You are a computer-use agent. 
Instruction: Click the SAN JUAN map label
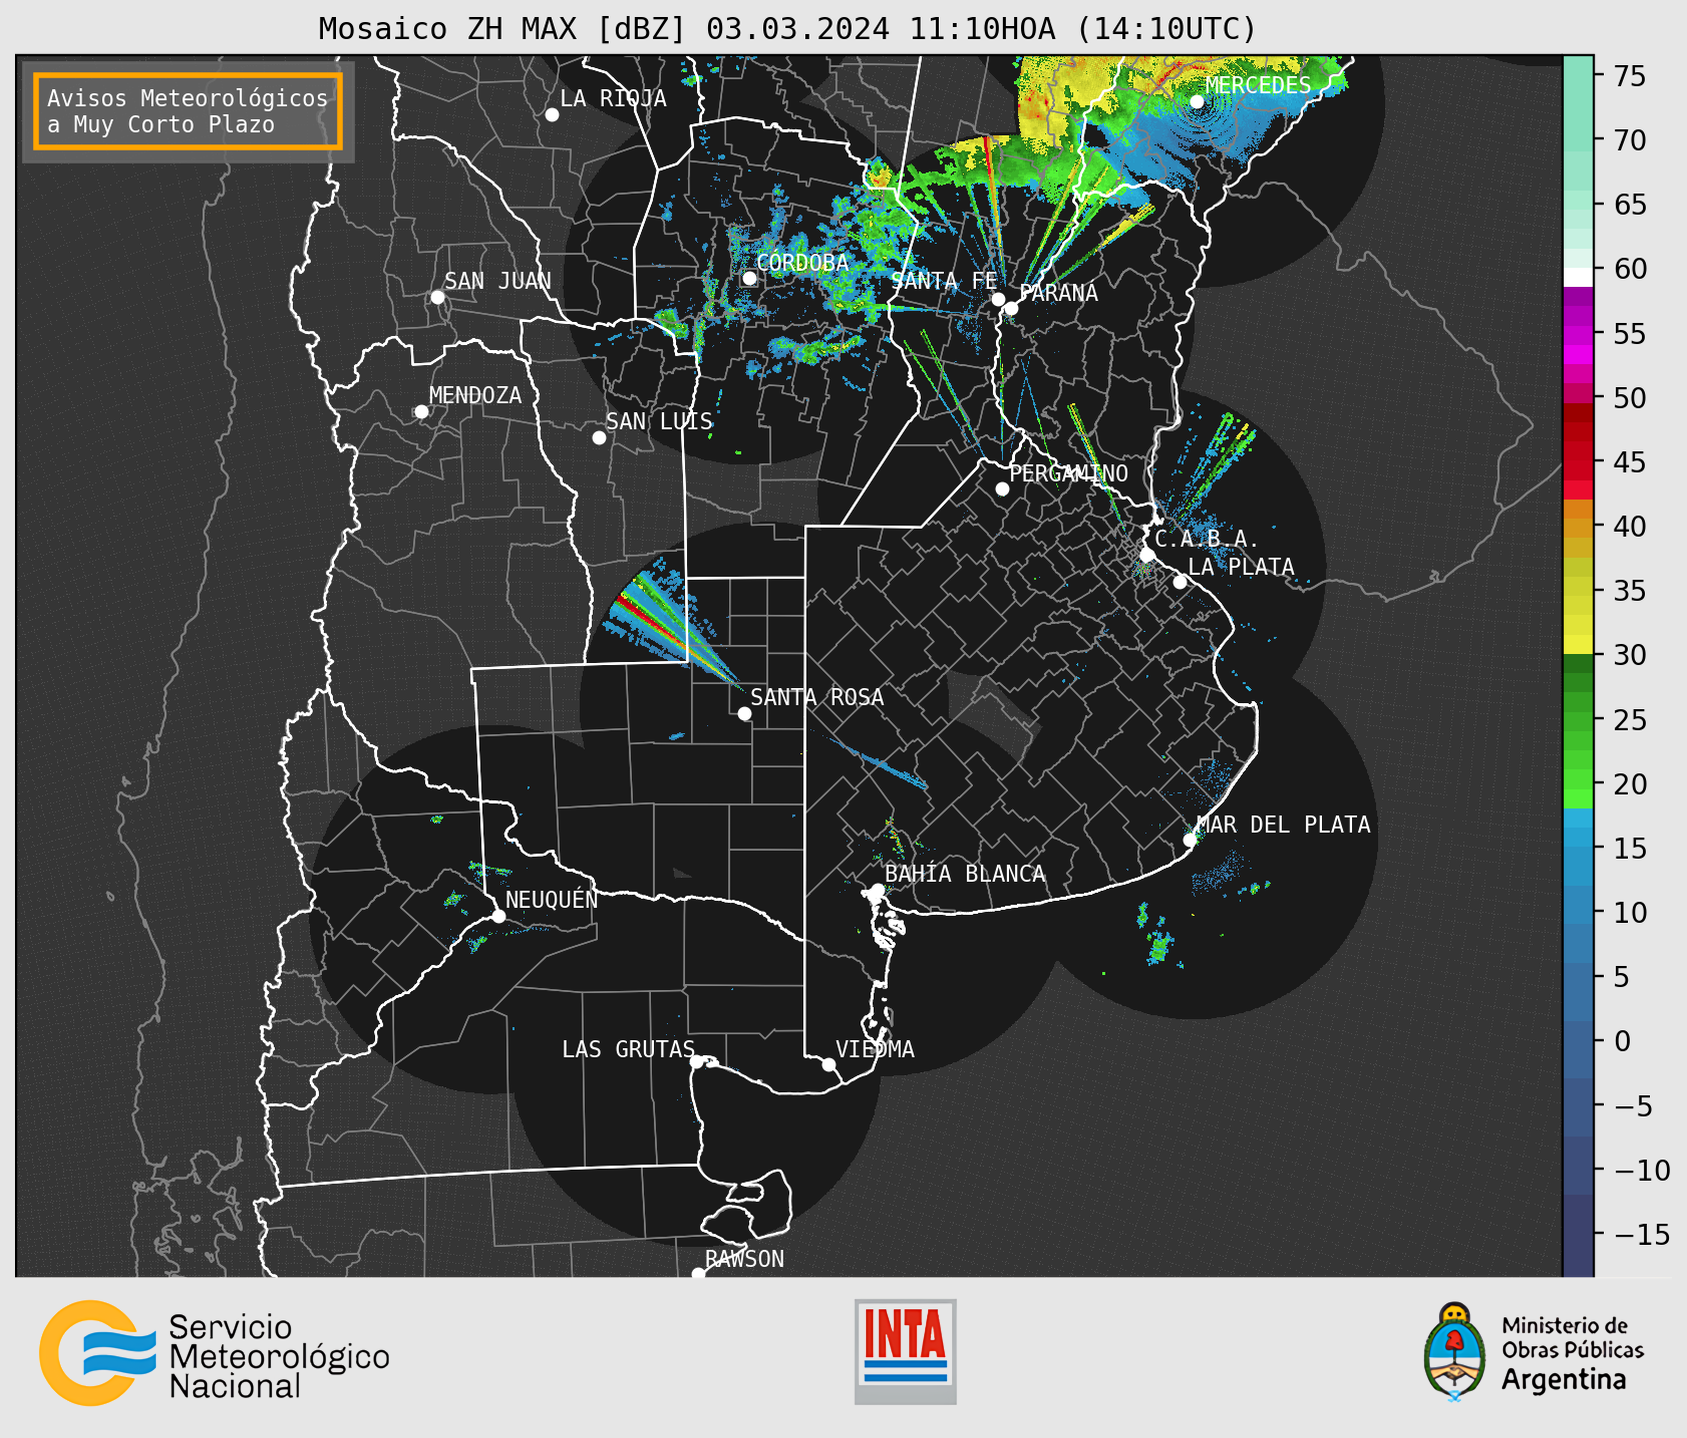tap(498, 281)
